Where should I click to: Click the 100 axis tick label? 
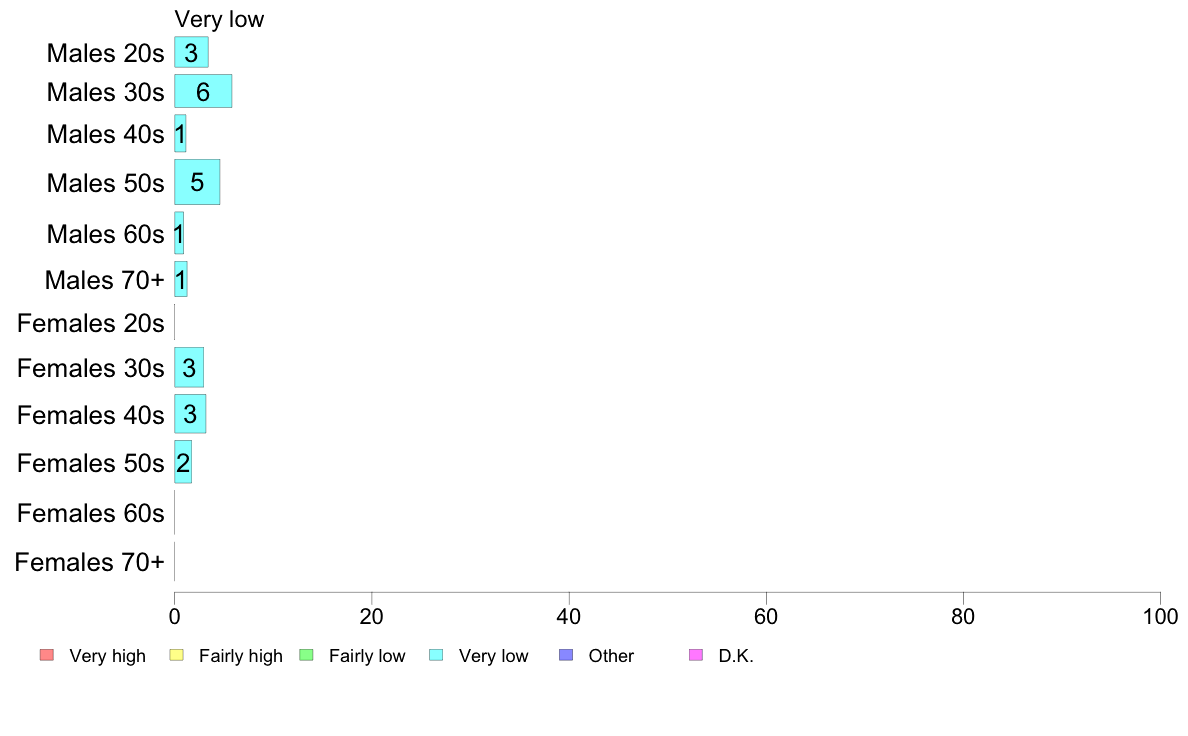pyautogui.click(x=1160, y=617)
